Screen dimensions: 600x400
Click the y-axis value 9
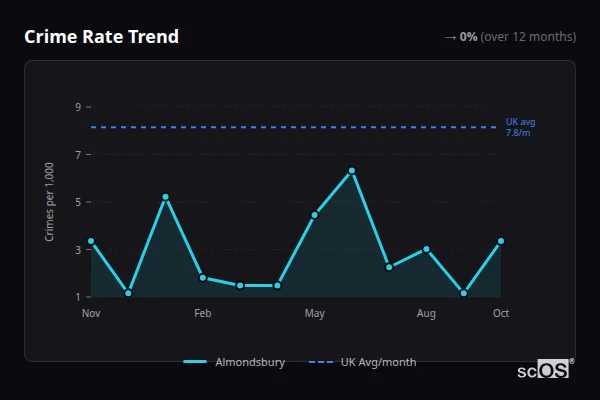tap(78, 107)
